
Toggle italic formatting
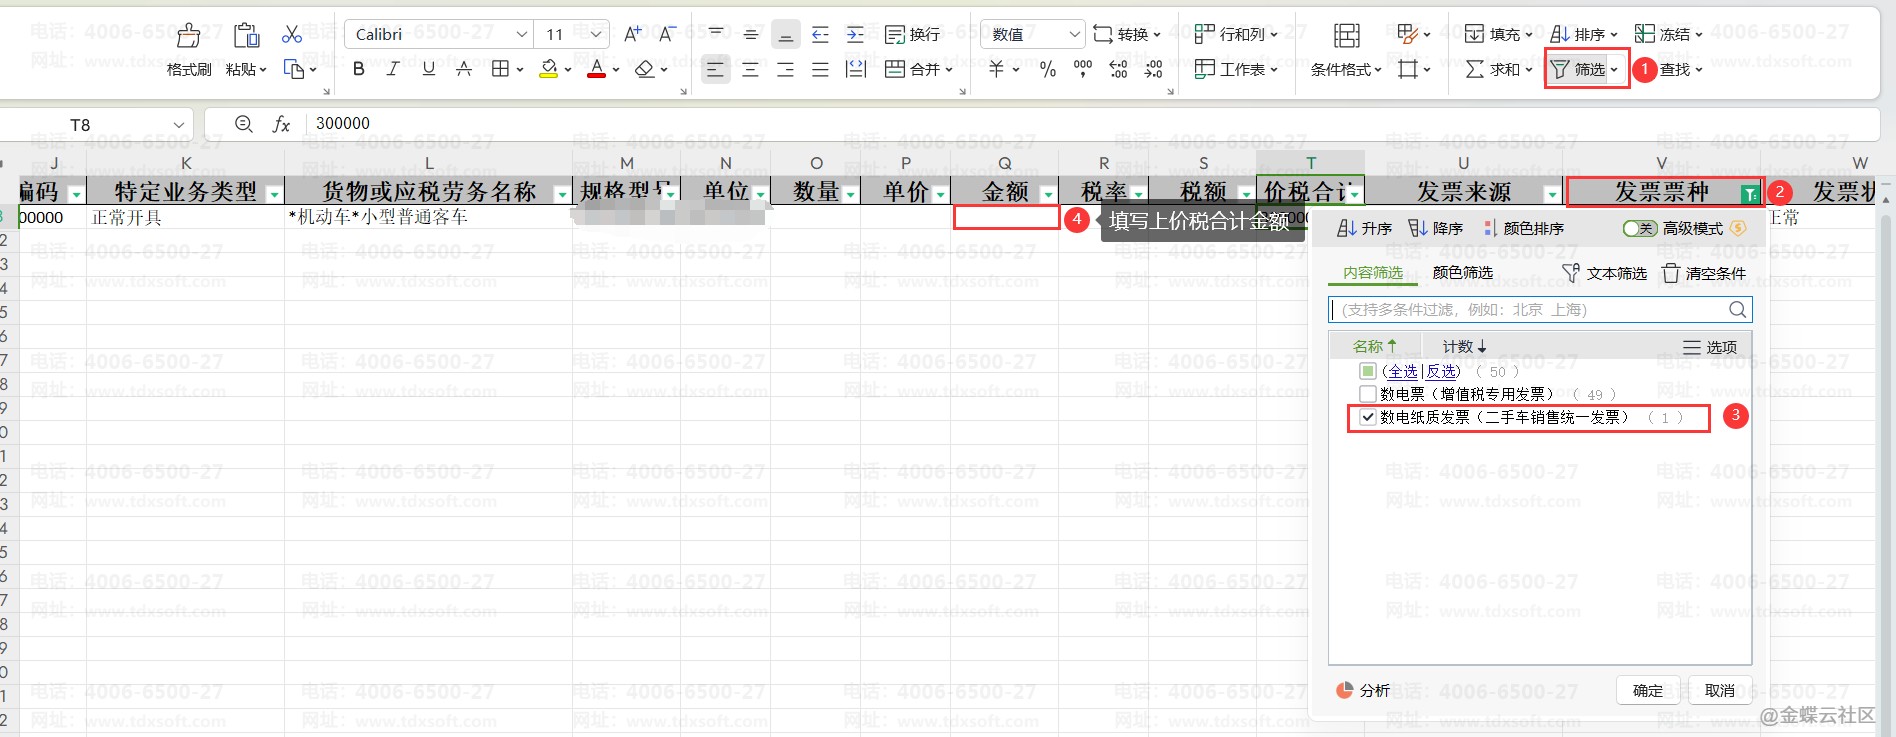coord(393,69)
